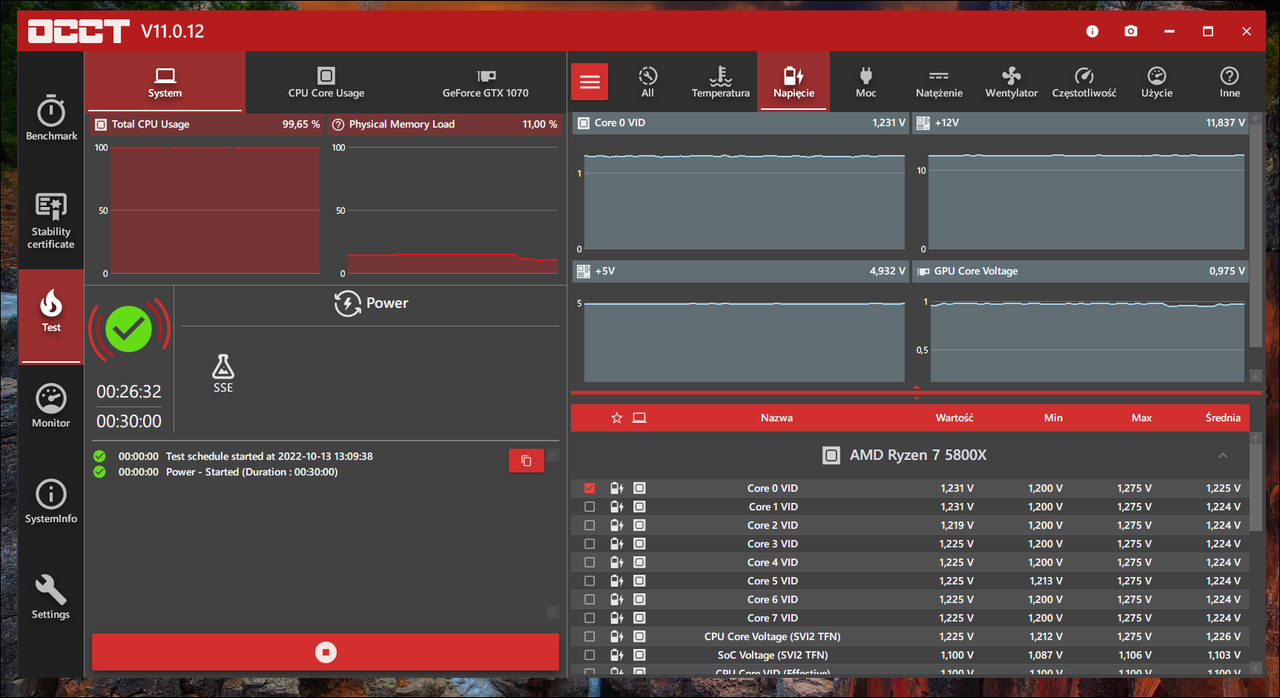1280x698 pixels.
Task: Click elapsed time 00:26:32
Action: coord(129,391)
